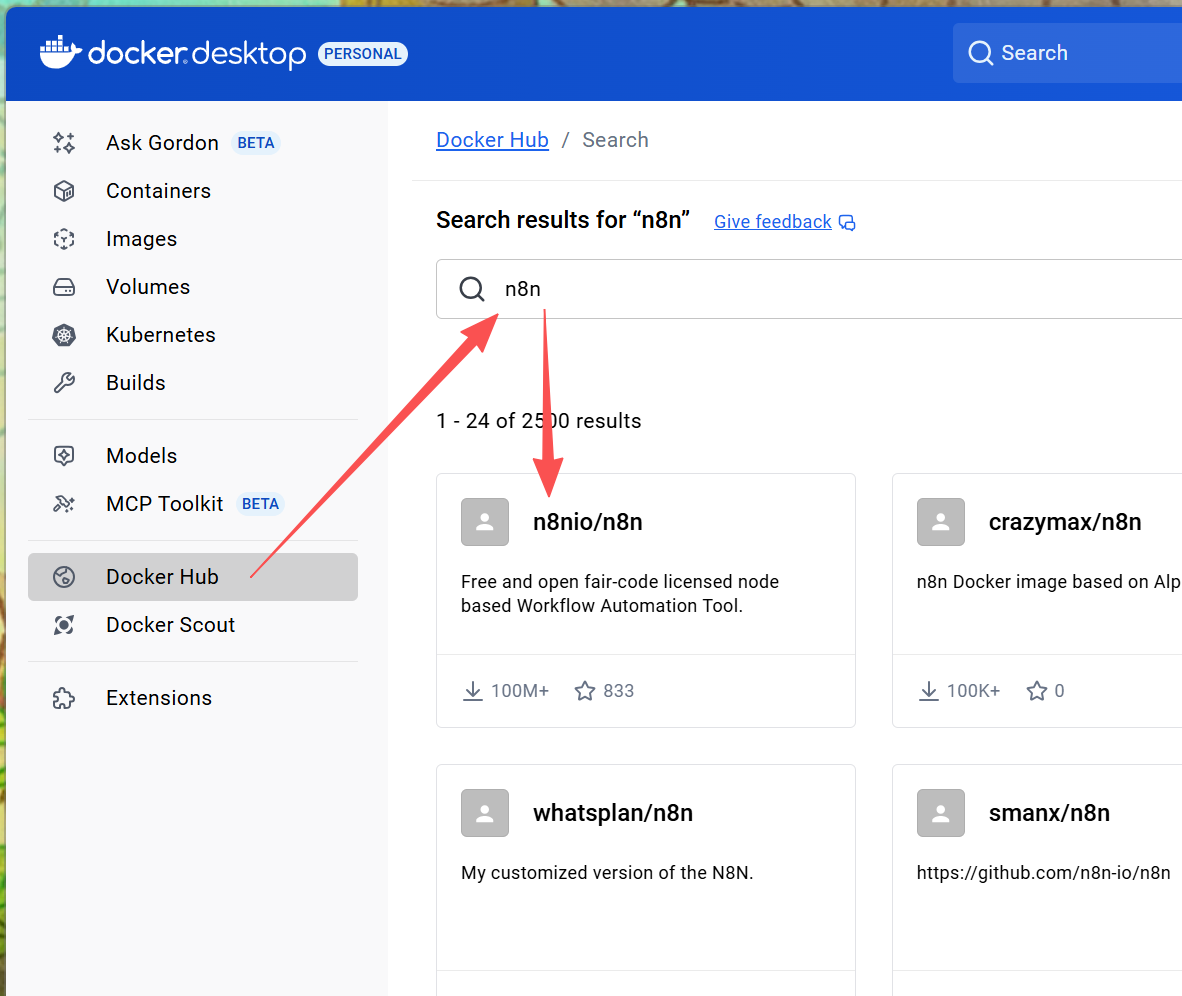
Task: Select Builds in sidebar
Action: pos(193,383)
